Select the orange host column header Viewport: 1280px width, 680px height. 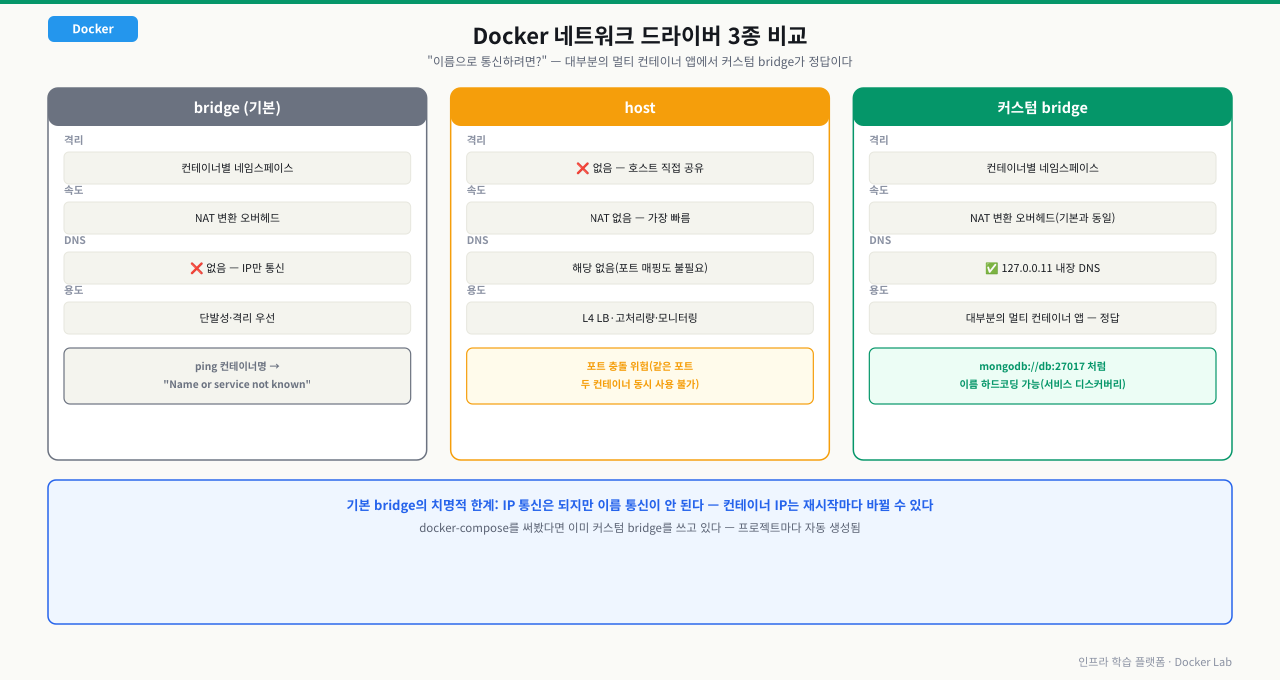(x=640, y=107)
